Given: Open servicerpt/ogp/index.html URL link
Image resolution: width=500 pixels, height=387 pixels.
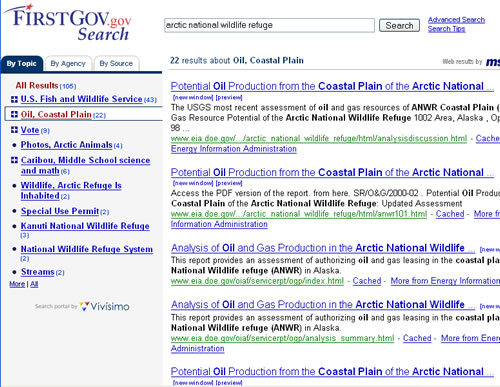Looking at the screenshot, I should click(x=257, y=281).
